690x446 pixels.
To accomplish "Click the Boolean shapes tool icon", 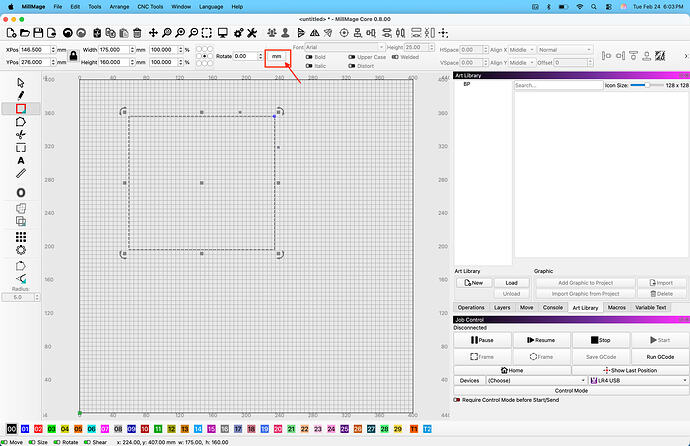I will point(21,221).
